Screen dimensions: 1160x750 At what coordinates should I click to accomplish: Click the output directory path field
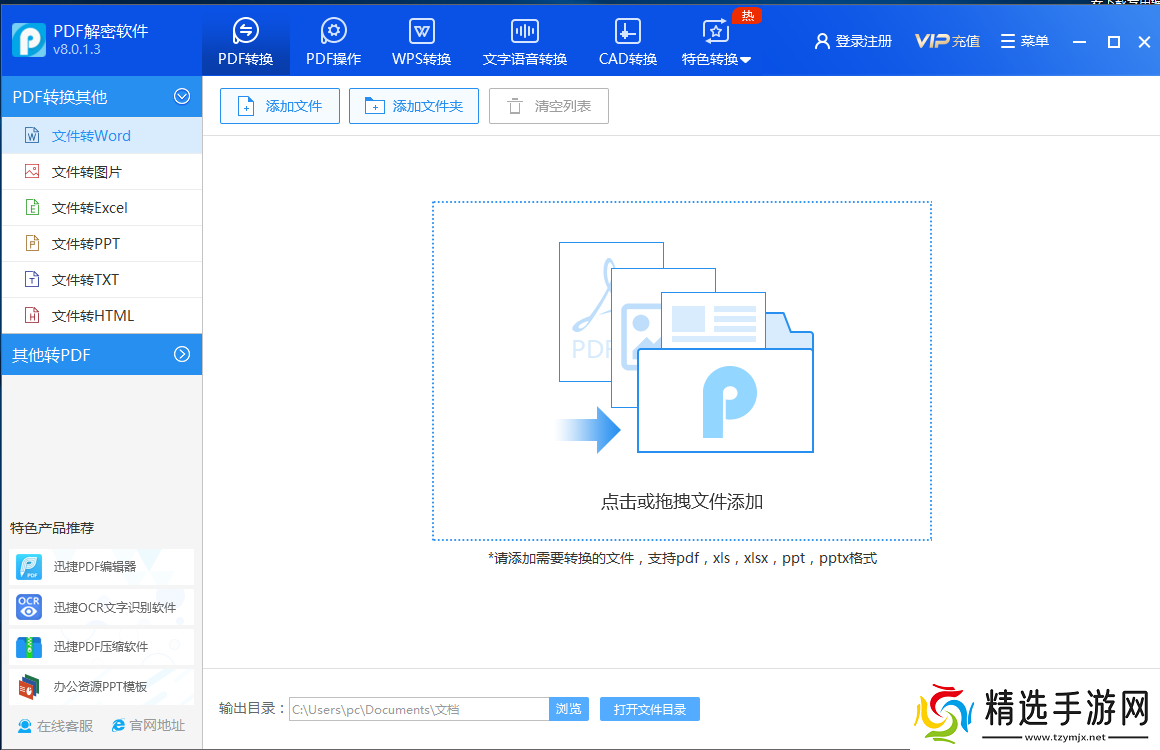pos(420,709)
